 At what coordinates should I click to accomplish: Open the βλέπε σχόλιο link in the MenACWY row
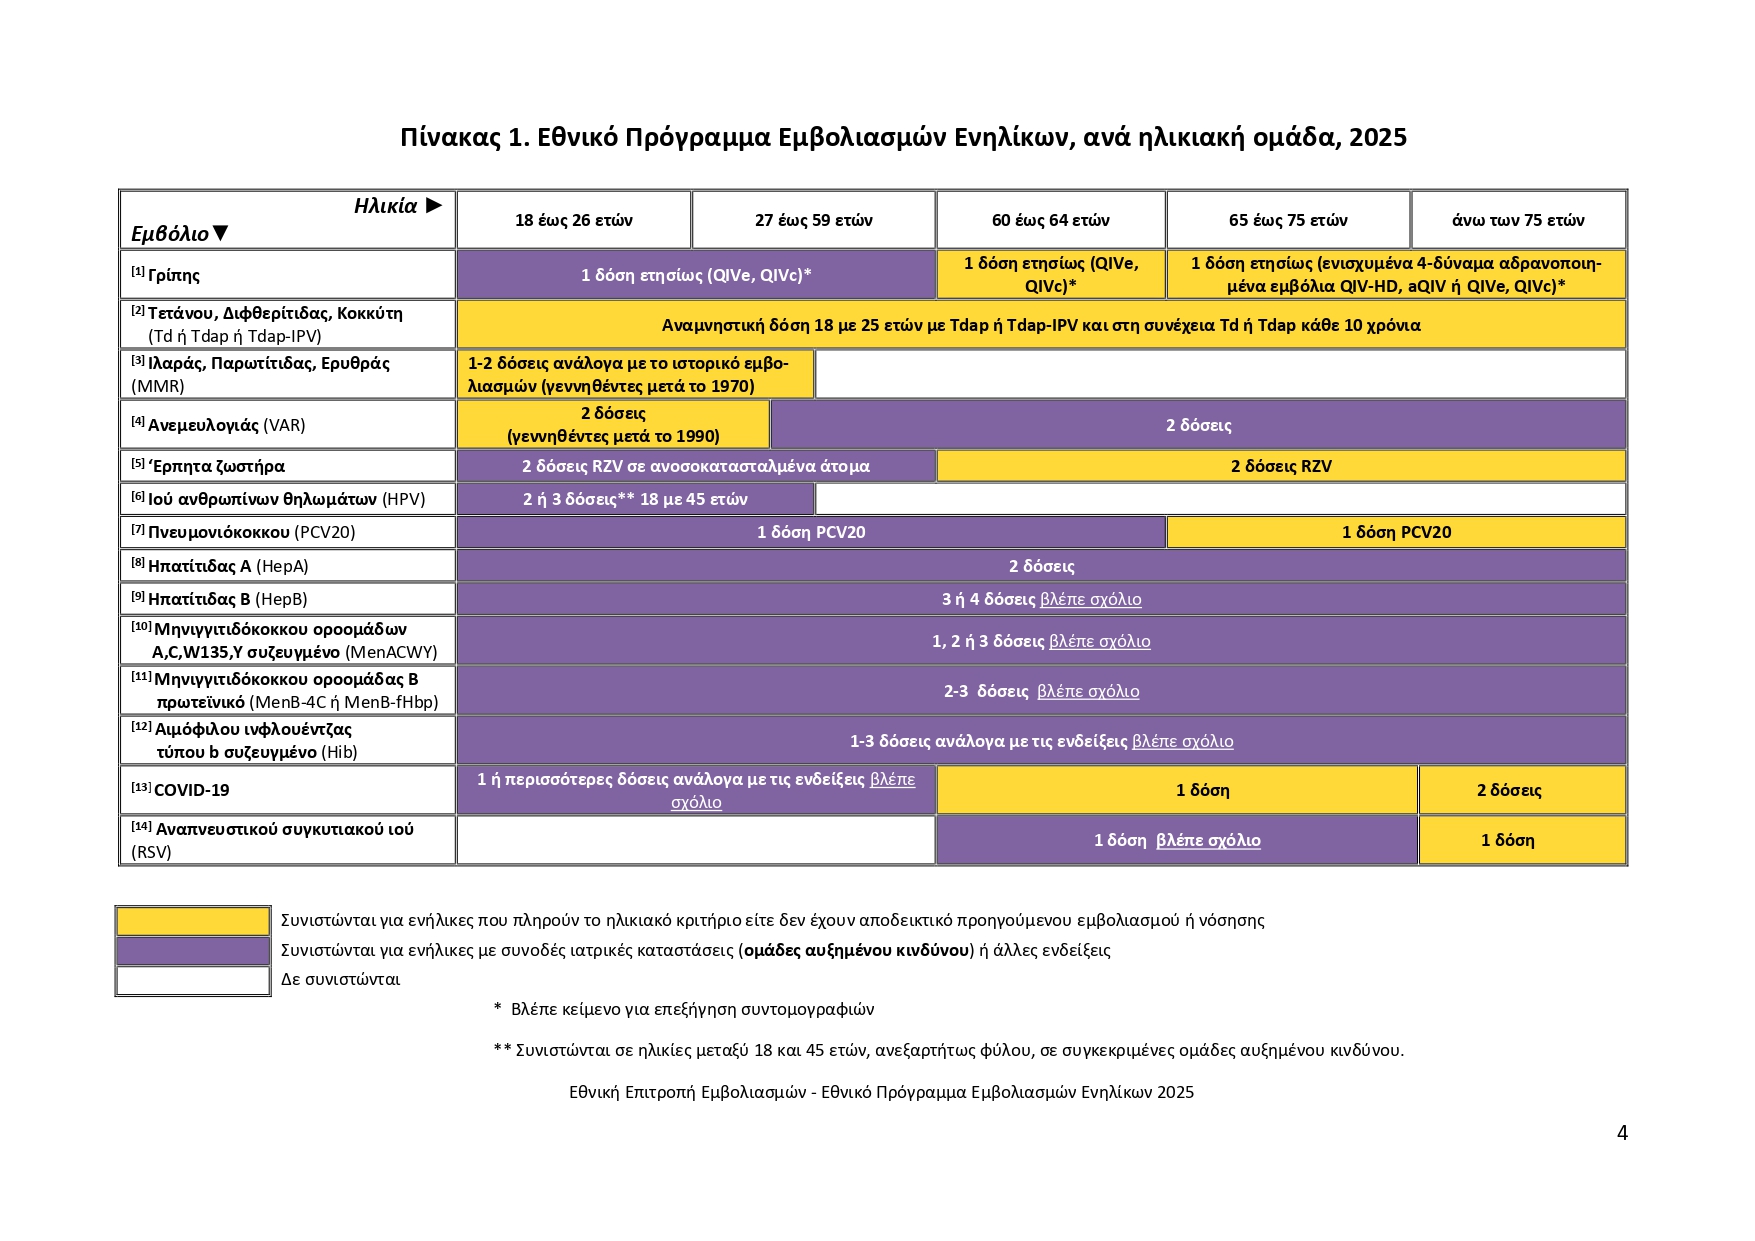coord(1099,641)
